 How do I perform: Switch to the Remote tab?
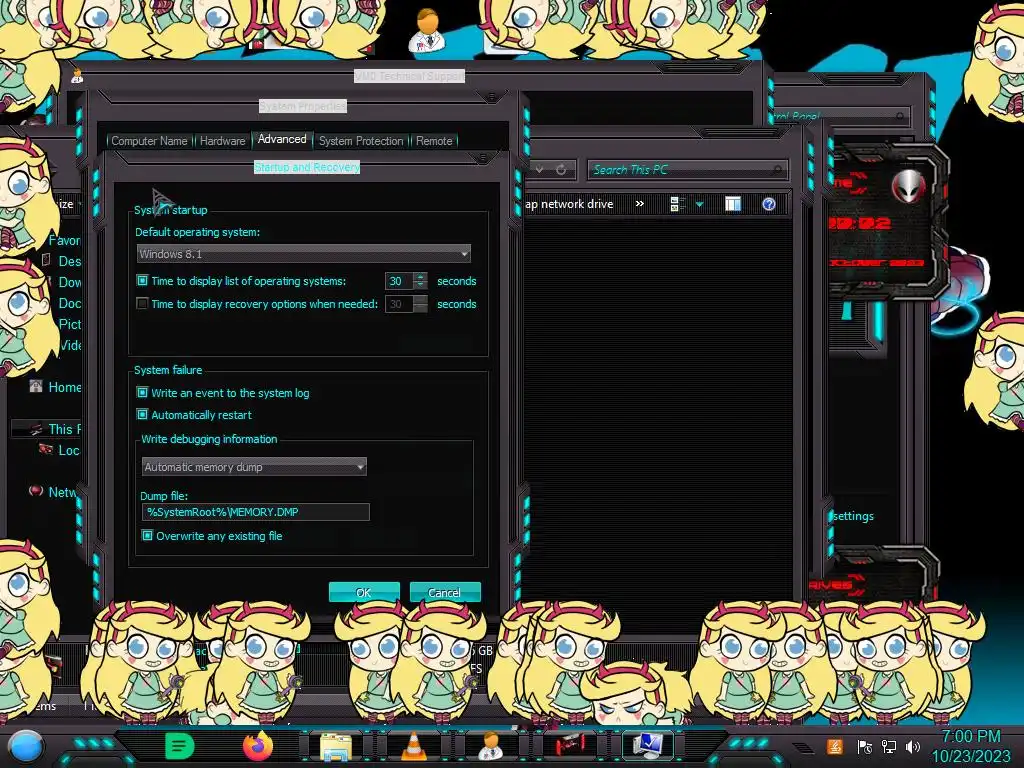pyautogui.click(x=434, y=140)
